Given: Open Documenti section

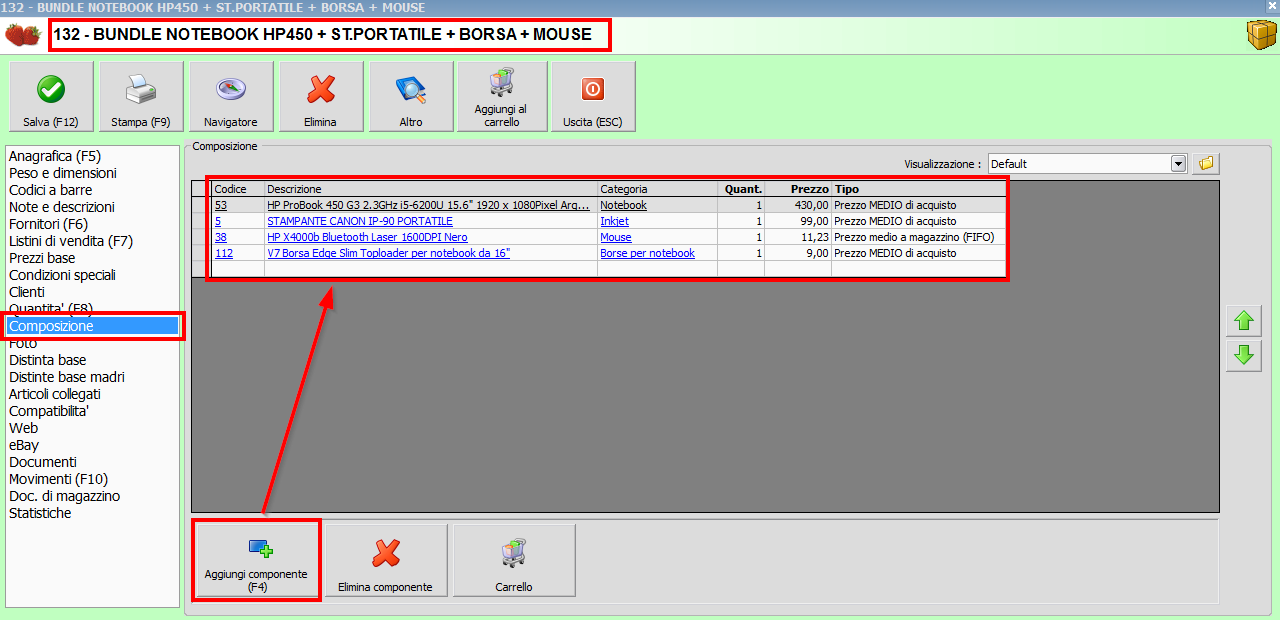Looking at the screenshot, I should (x=43, y=462).
